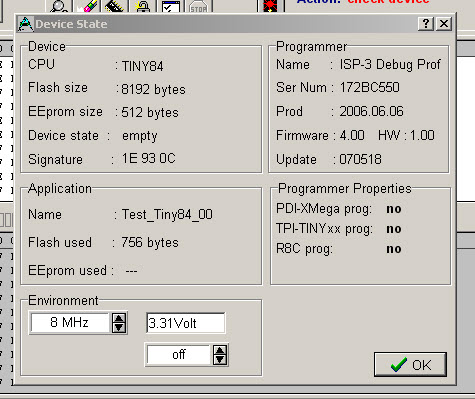
Task: Click the magnifier check-device toolbar icon
Action: click(x=59, y=6)
